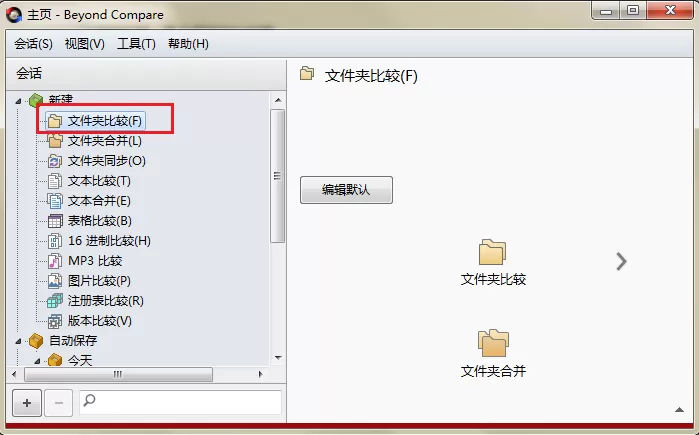The height and width of the screenshot is (435, 699).
Task: Select the 图片比较(P) picture compare icon
Action: point(55,281)
